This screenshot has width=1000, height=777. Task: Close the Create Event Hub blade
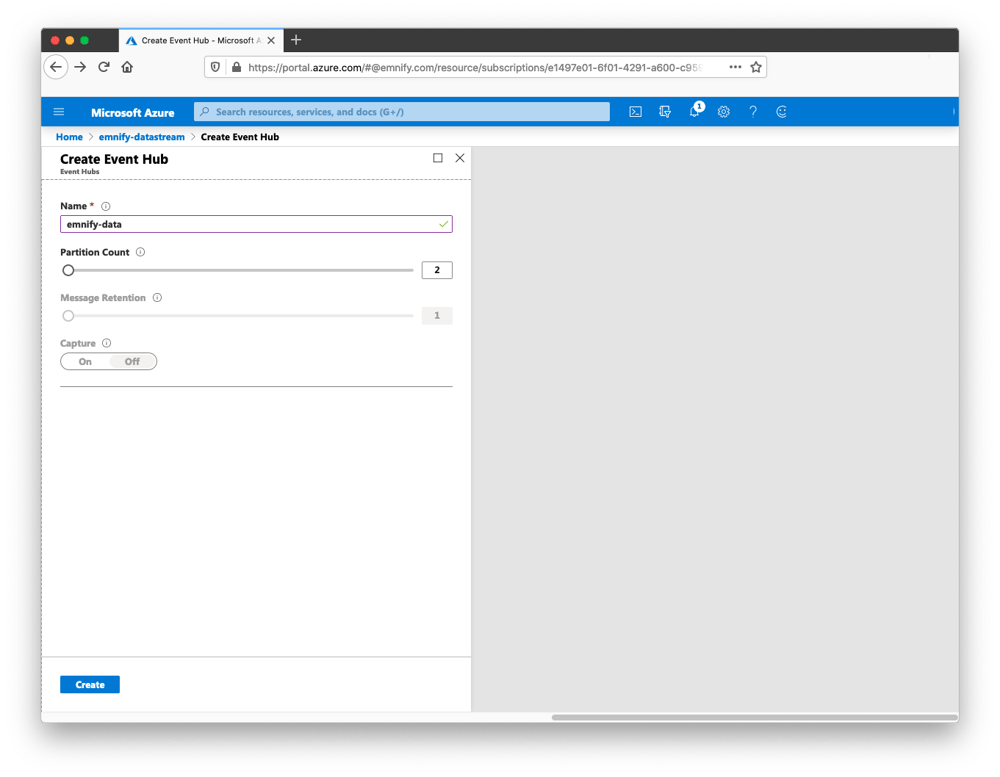click(x=460, y=158)
